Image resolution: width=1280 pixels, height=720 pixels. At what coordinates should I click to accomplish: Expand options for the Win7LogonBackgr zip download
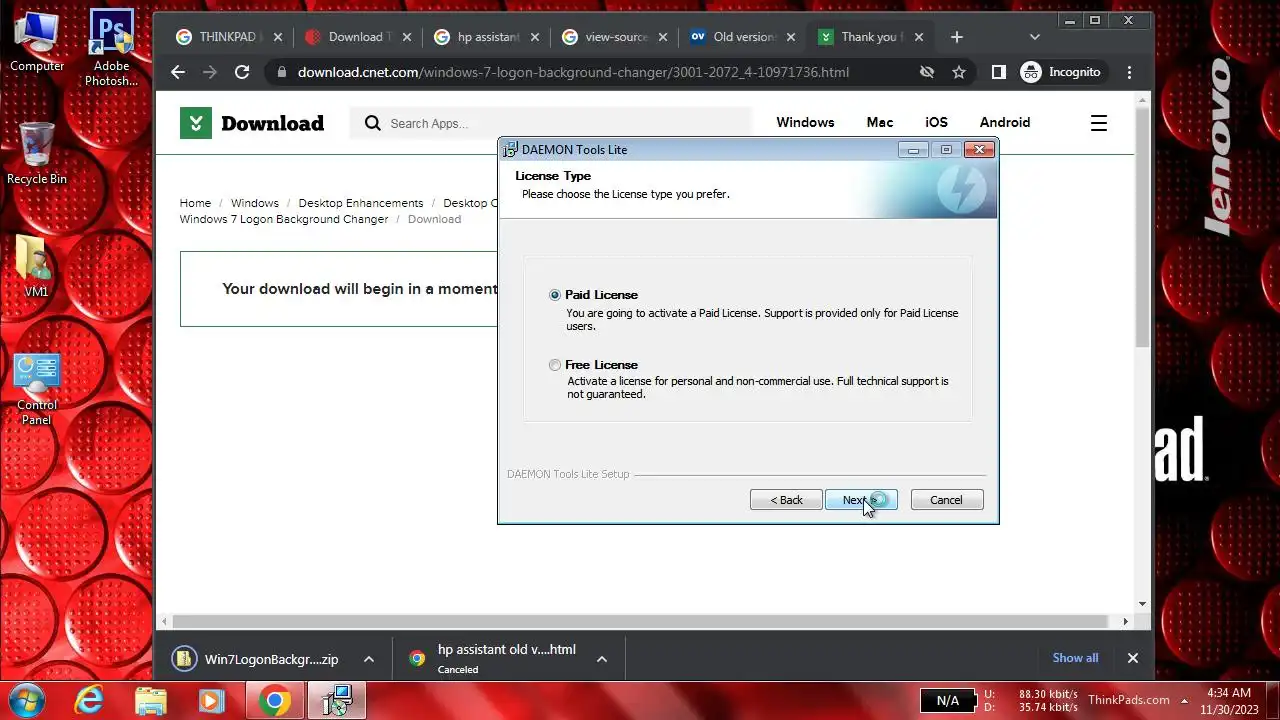pyautogui.click(x=369, y=659)
